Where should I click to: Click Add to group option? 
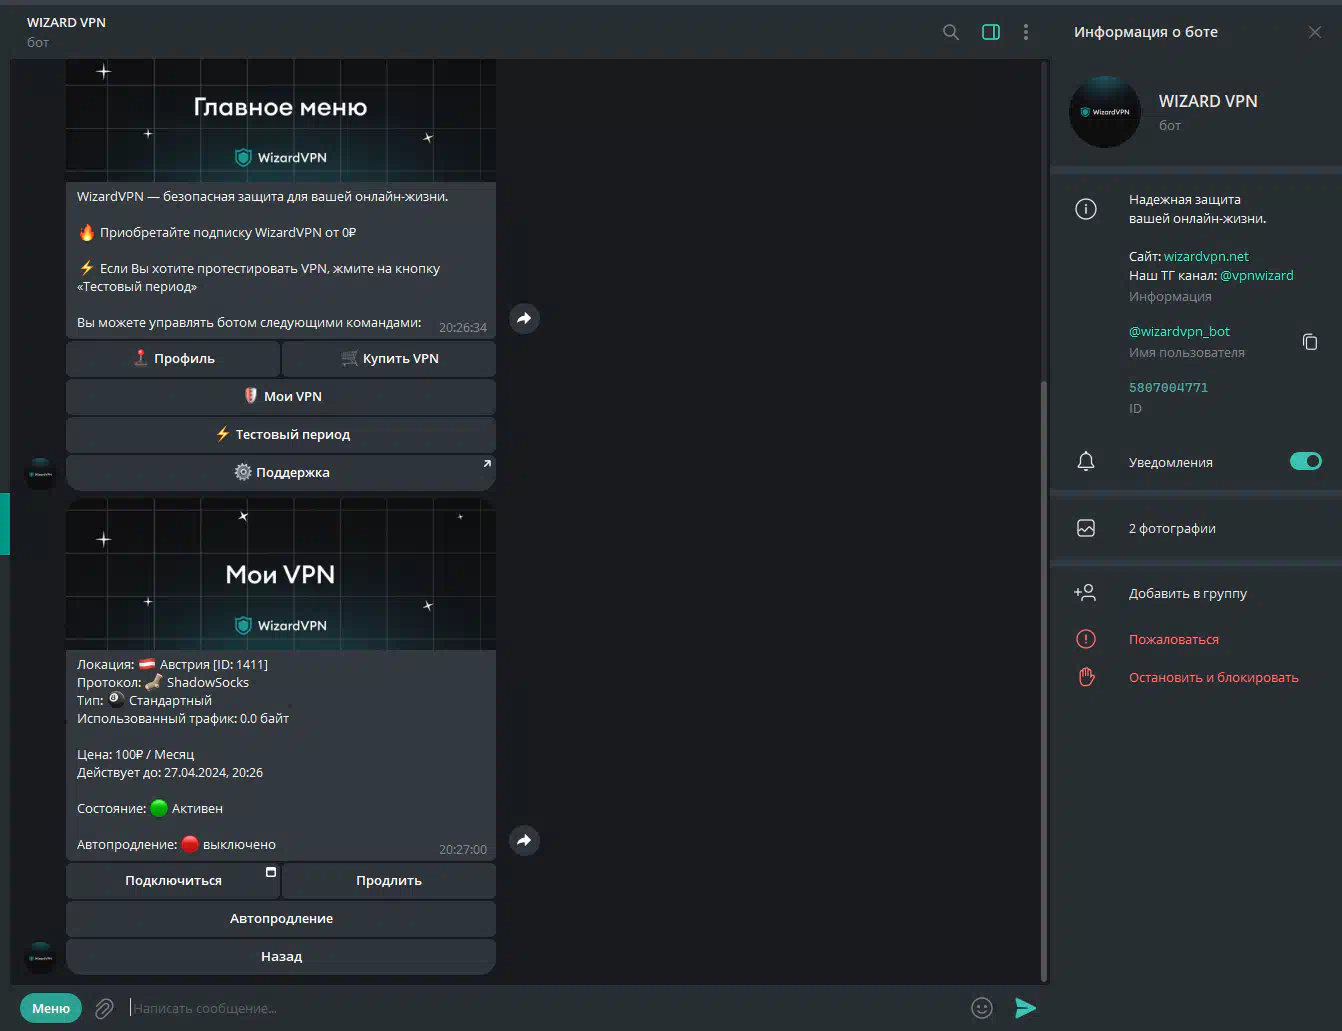1196,593
